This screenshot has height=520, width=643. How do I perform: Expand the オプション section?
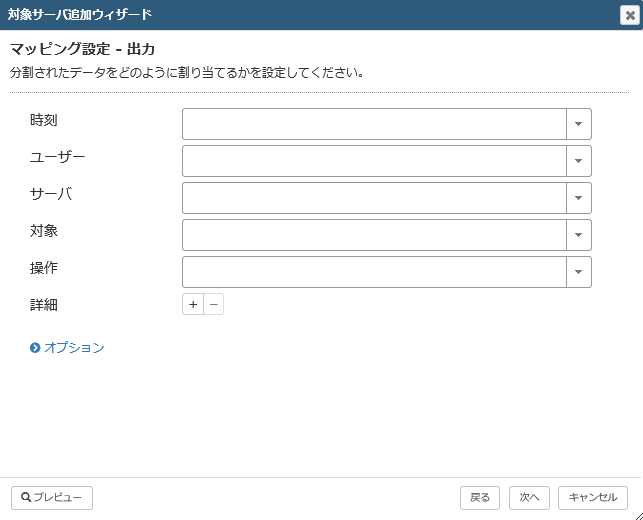coord(67,348)
